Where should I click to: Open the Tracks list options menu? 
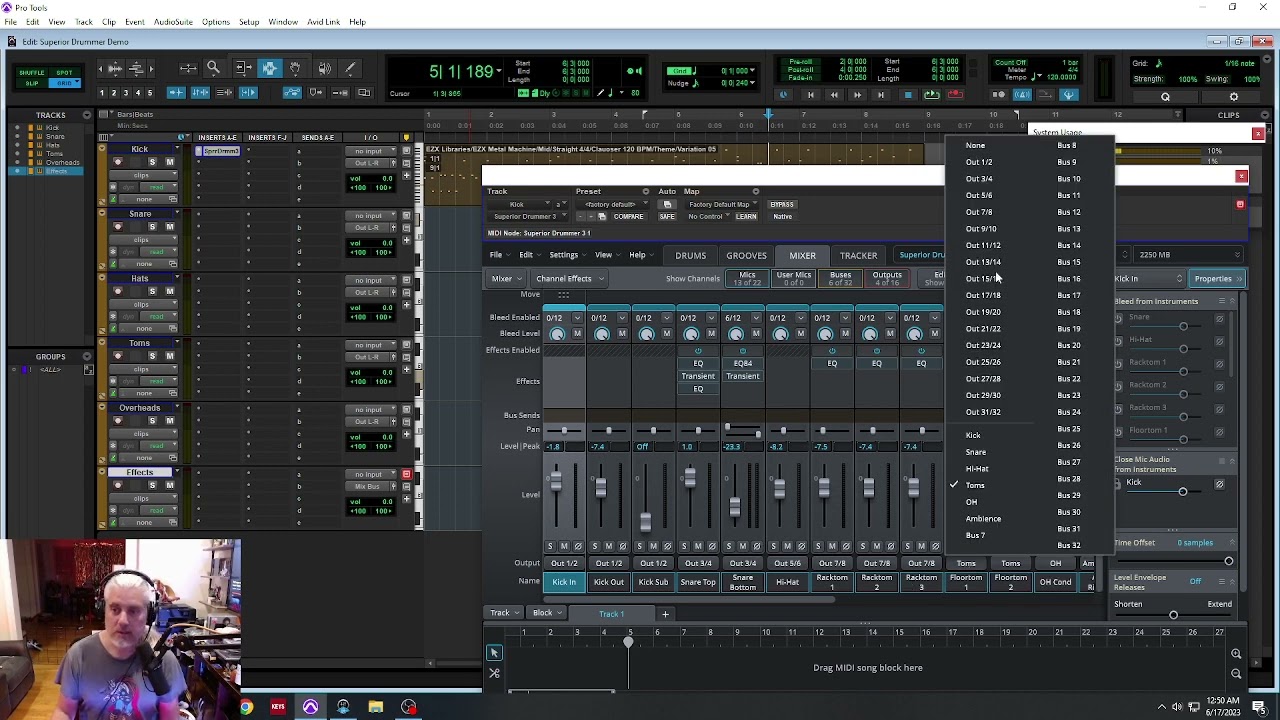[87, 115]
